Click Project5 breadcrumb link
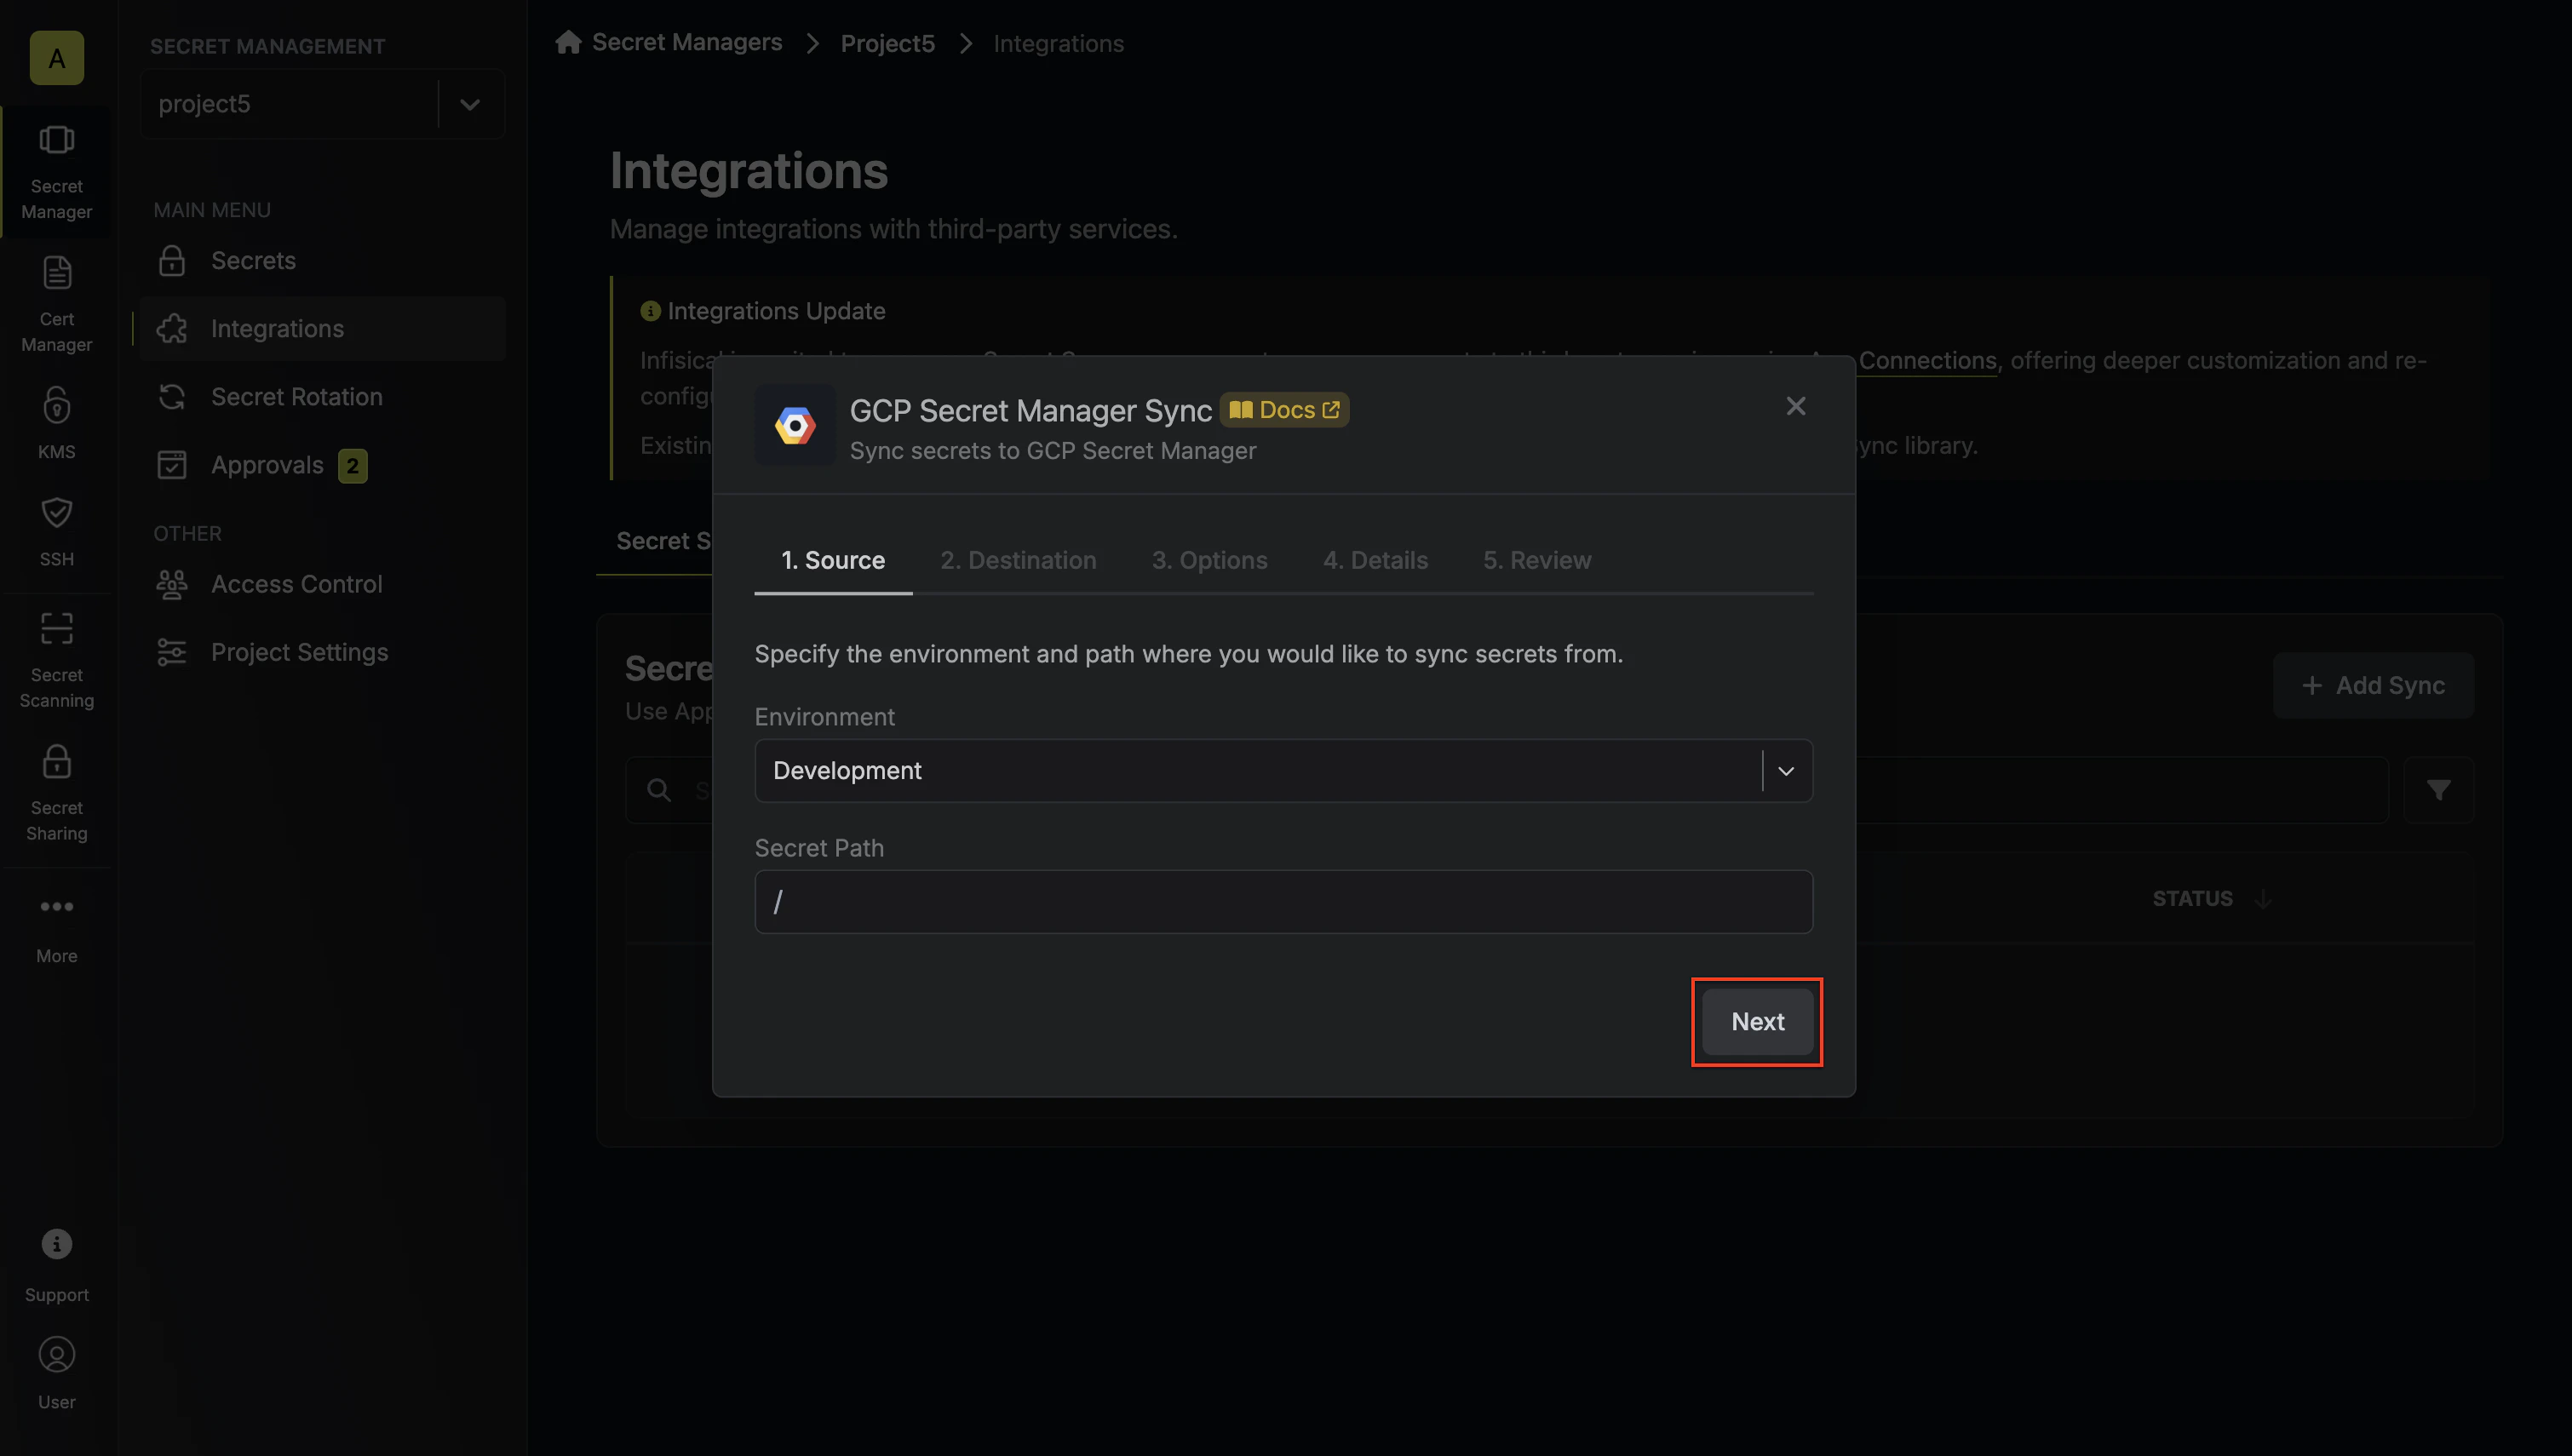Screen dimensions: 2572x1456 [887, 43]
